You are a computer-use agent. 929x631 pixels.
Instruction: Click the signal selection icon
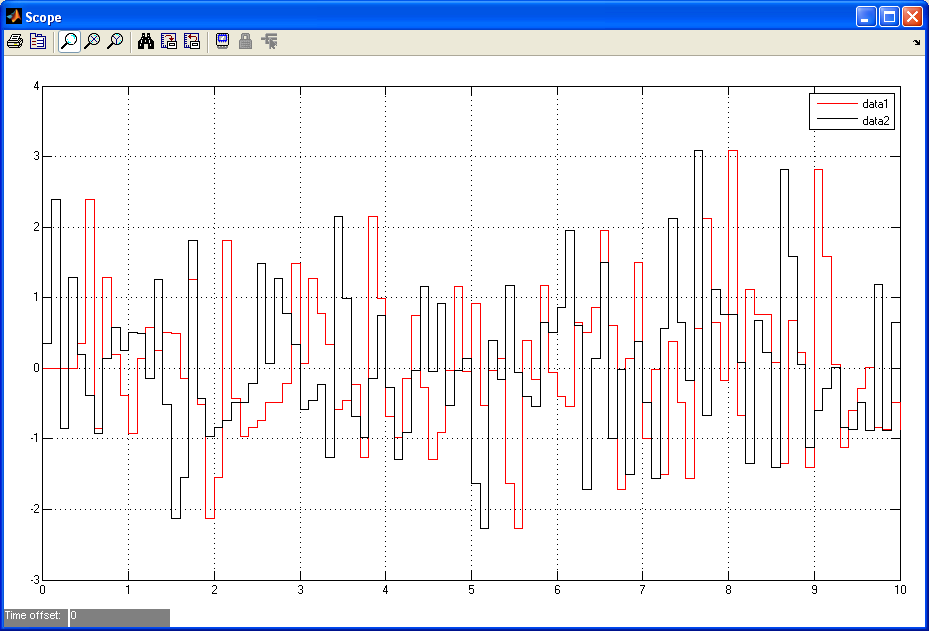(270, 41)
